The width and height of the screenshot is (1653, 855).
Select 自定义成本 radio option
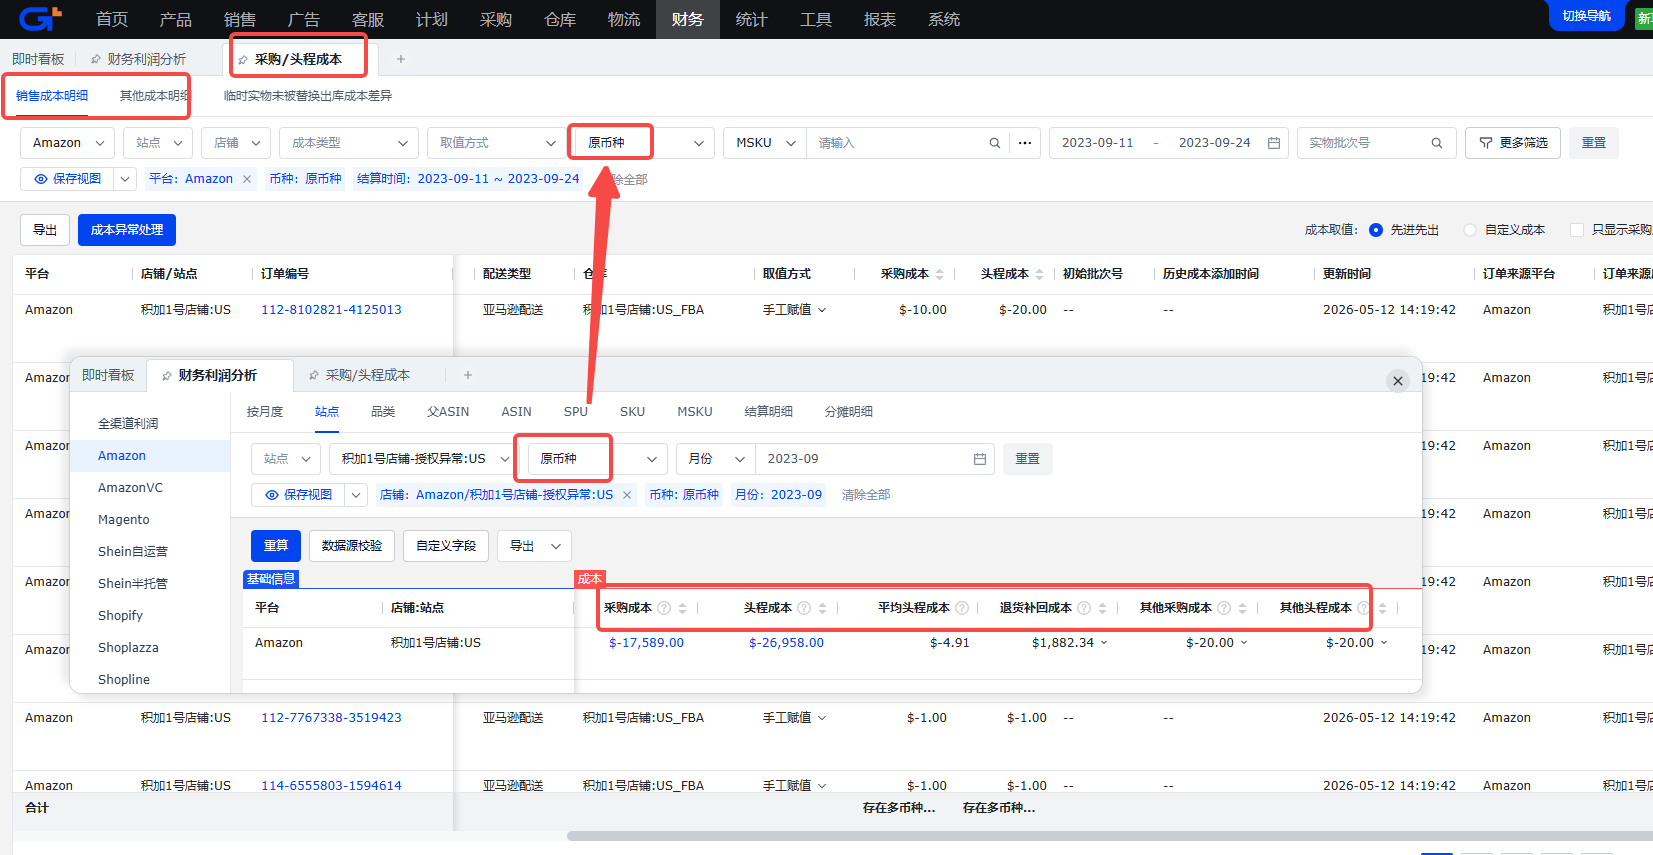pos(1470,230)
